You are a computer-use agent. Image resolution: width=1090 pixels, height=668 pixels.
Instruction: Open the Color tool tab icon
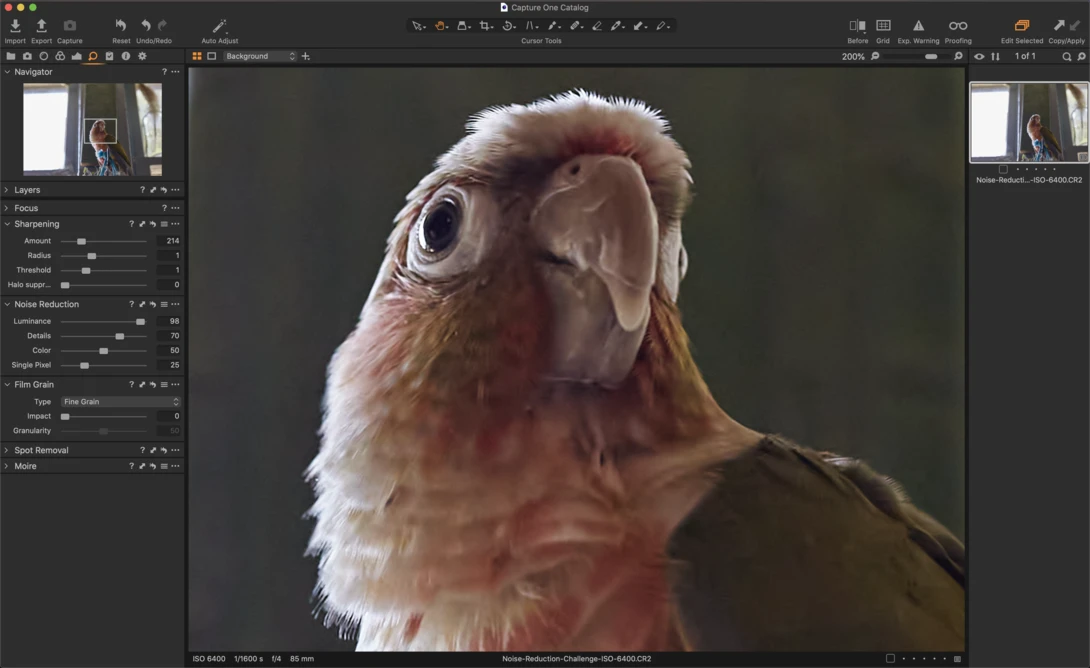(x=60, y=56)
